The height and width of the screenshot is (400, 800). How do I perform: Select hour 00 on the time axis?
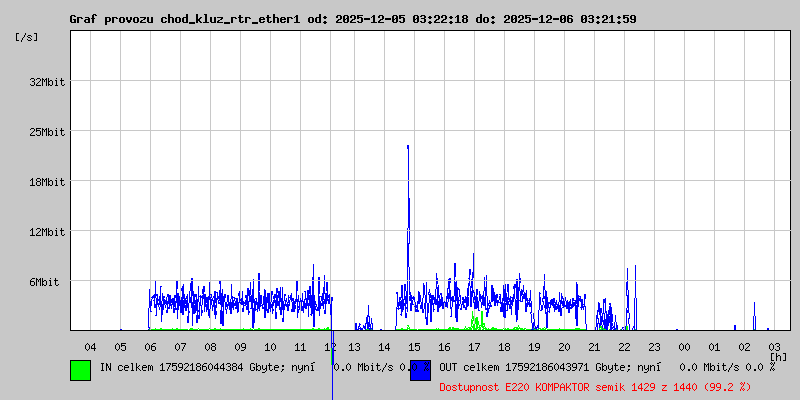click(684, 346)
